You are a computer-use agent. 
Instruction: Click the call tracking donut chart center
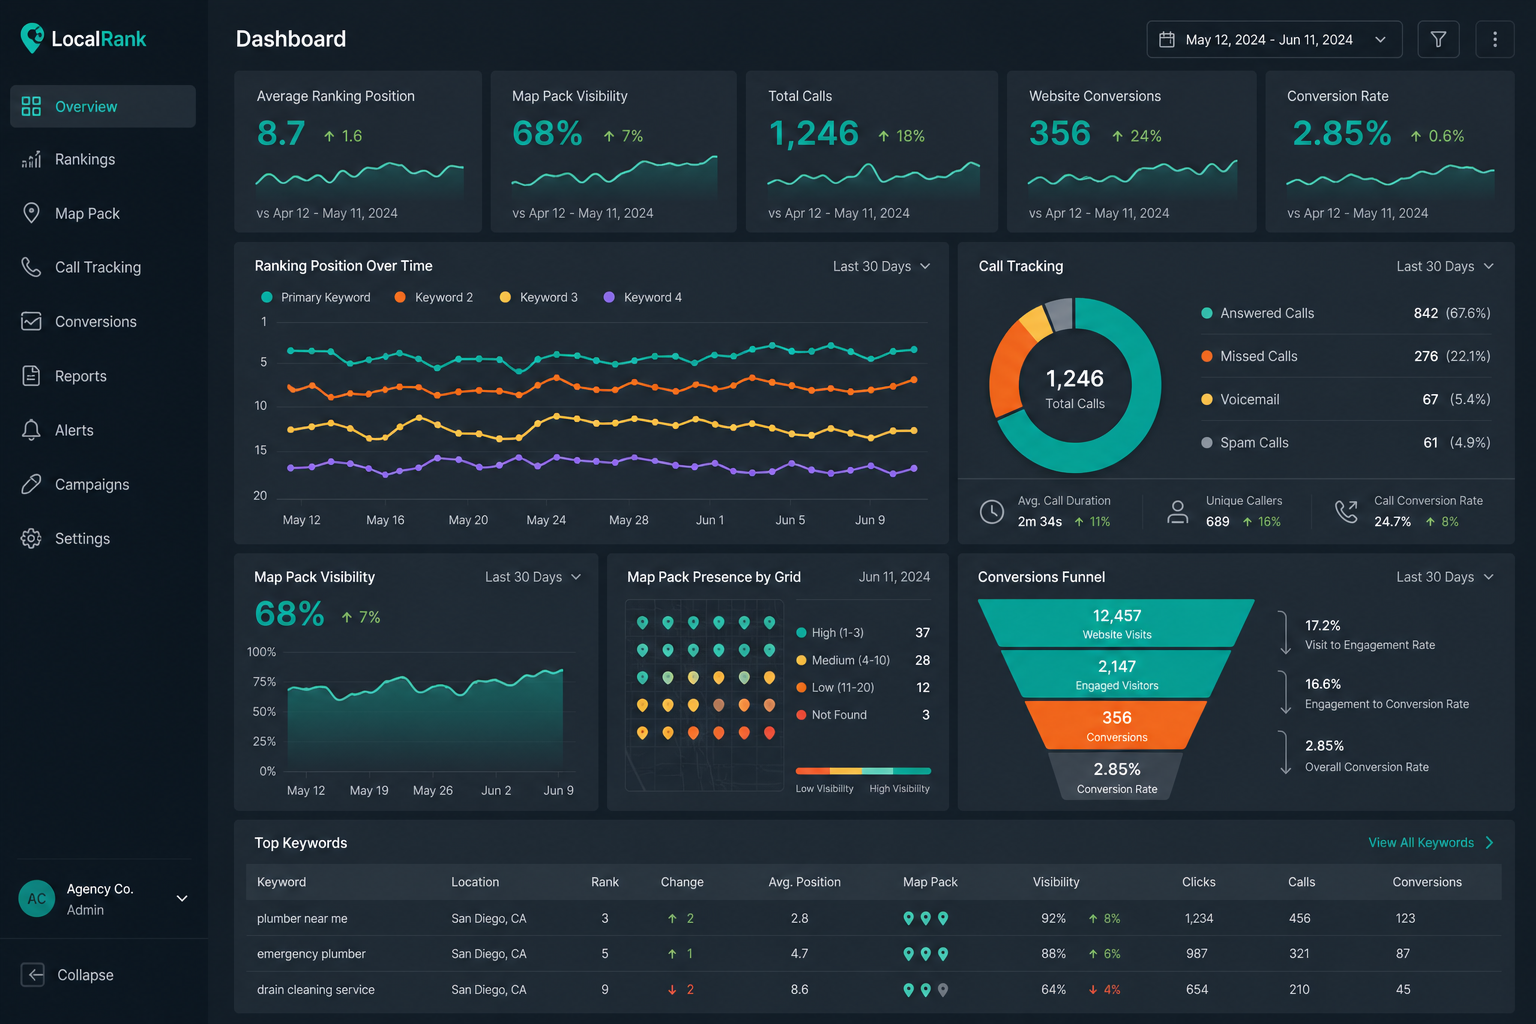(1075, 388)
